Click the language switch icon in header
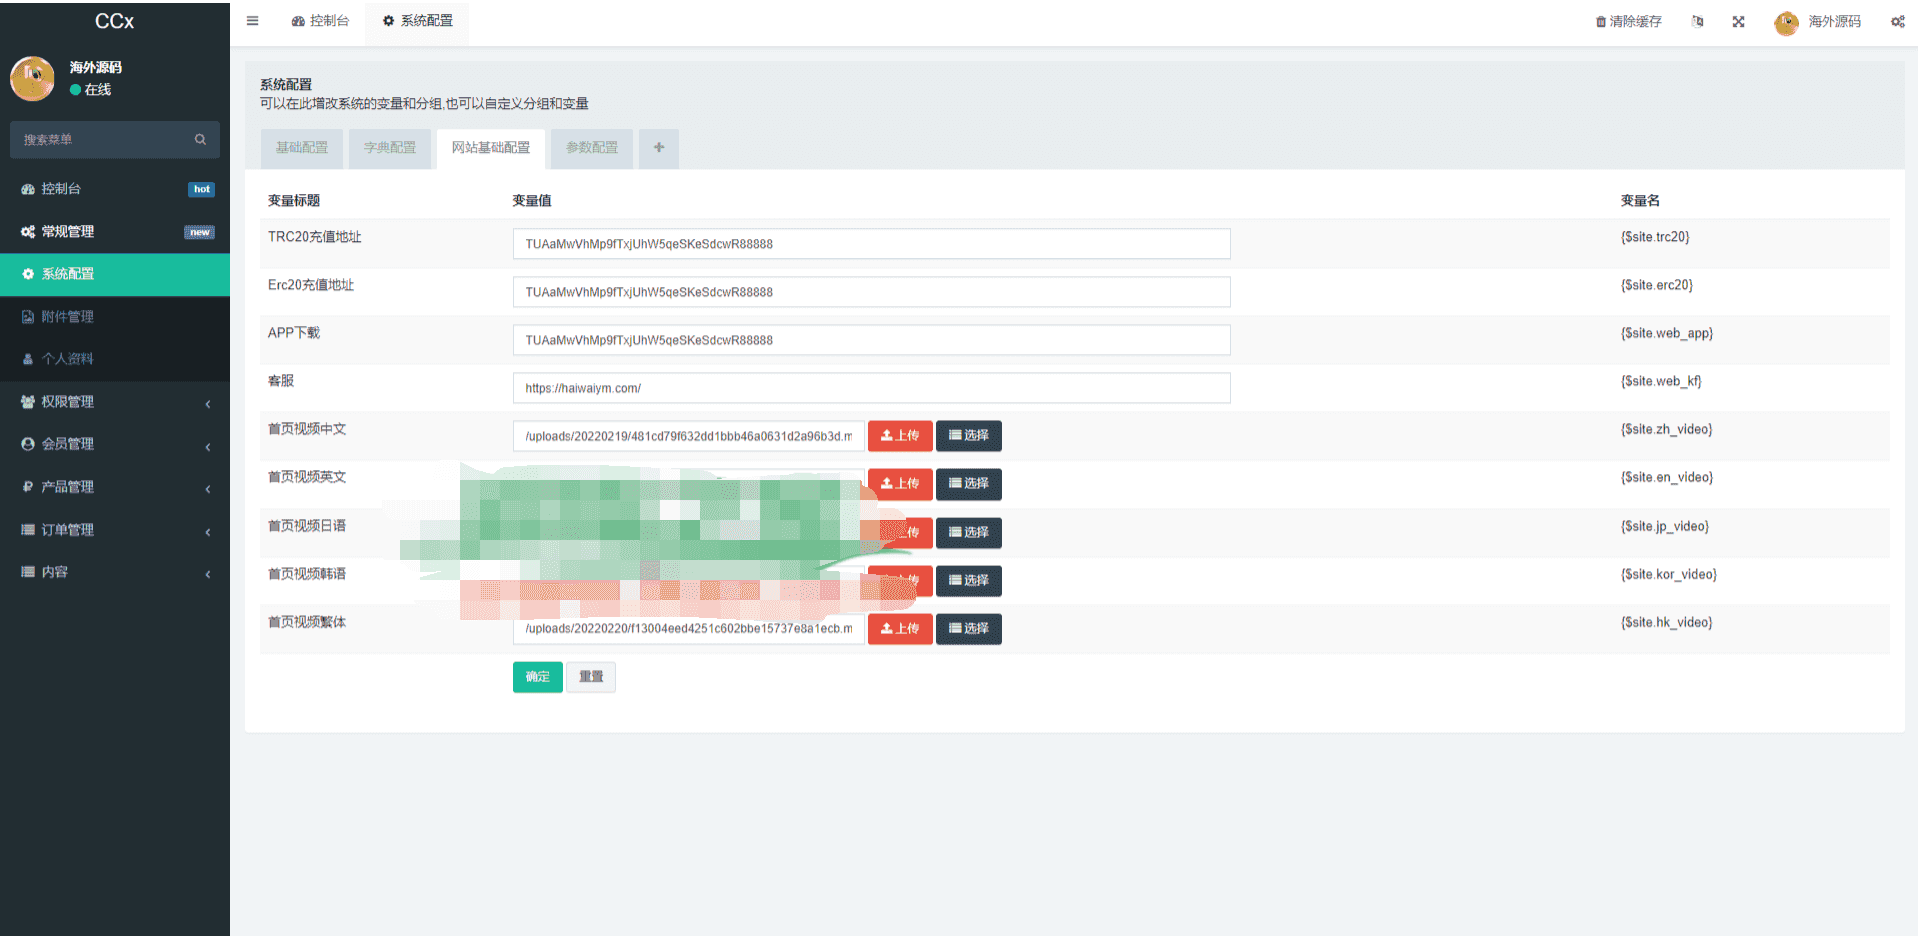The height and width of the screenshot is (936, 1918). point(1697,22)
